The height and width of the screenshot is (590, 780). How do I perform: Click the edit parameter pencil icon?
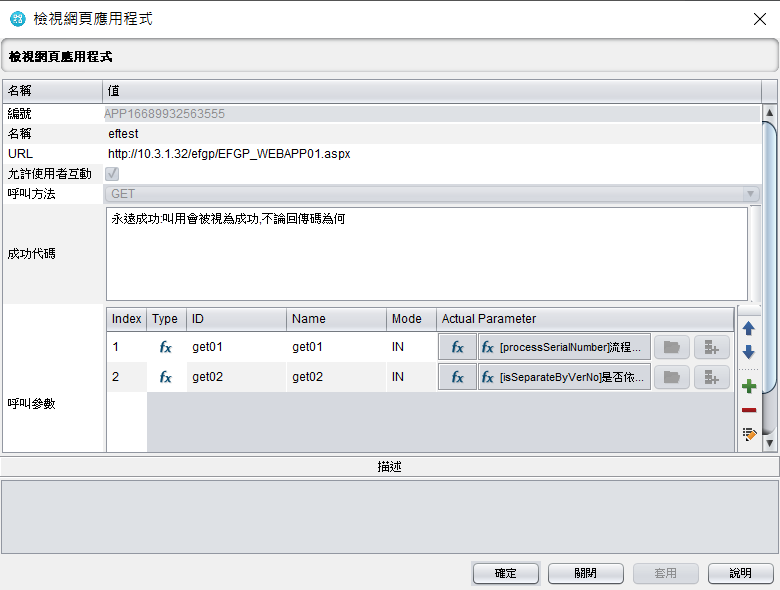coord(748,434)
